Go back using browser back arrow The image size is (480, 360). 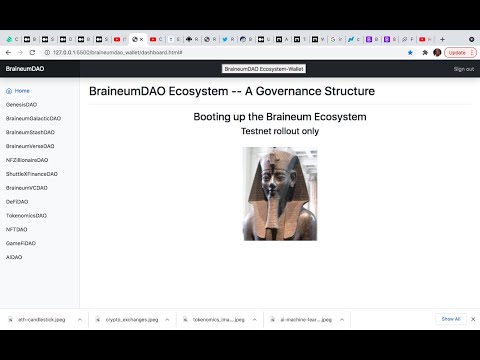point(8,53)
